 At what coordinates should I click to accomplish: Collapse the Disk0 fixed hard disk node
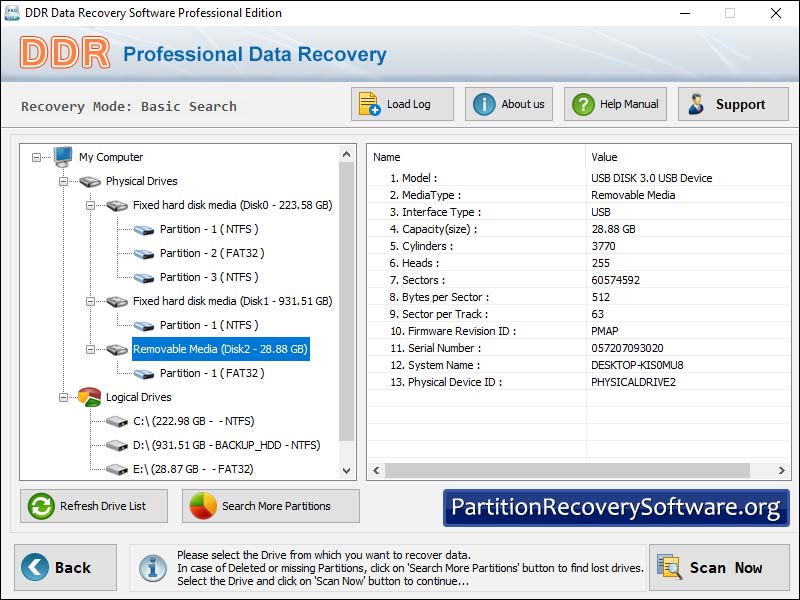coord(91,205)
